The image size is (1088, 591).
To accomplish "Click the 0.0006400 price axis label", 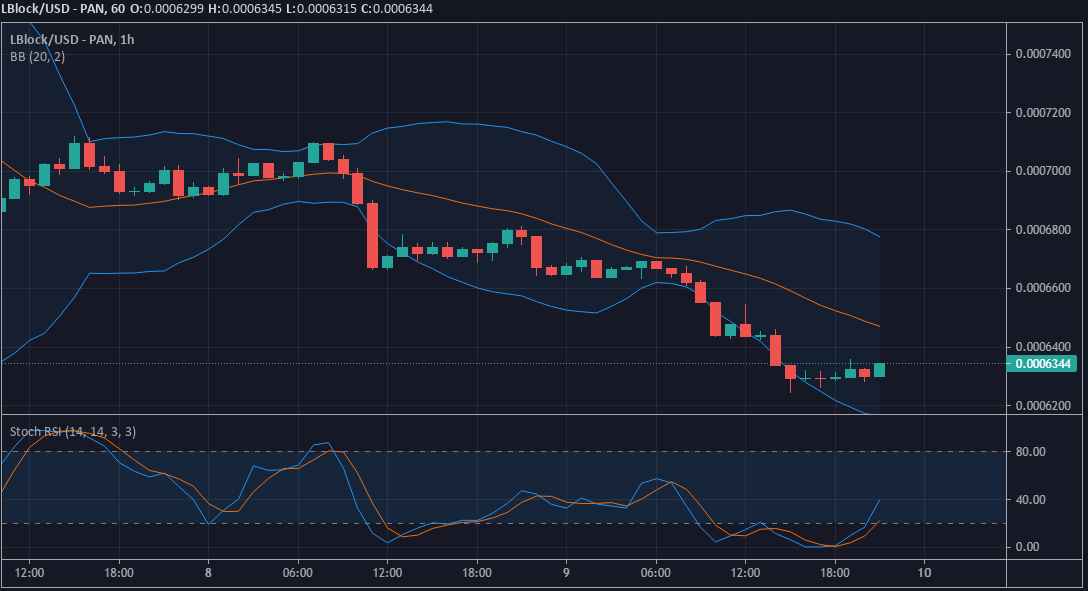I will [x=1043, y=346].
